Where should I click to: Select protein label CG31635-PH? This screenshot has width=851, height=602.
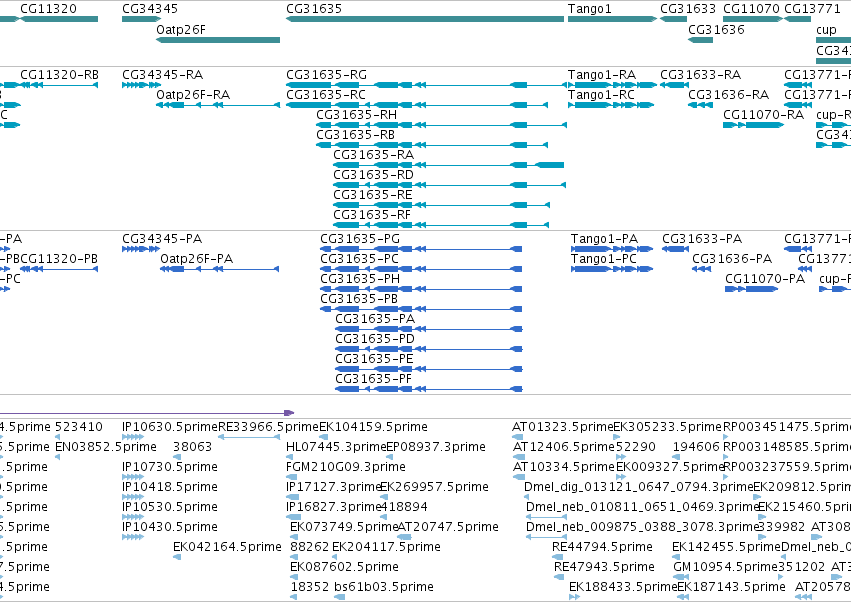(360, 279)
